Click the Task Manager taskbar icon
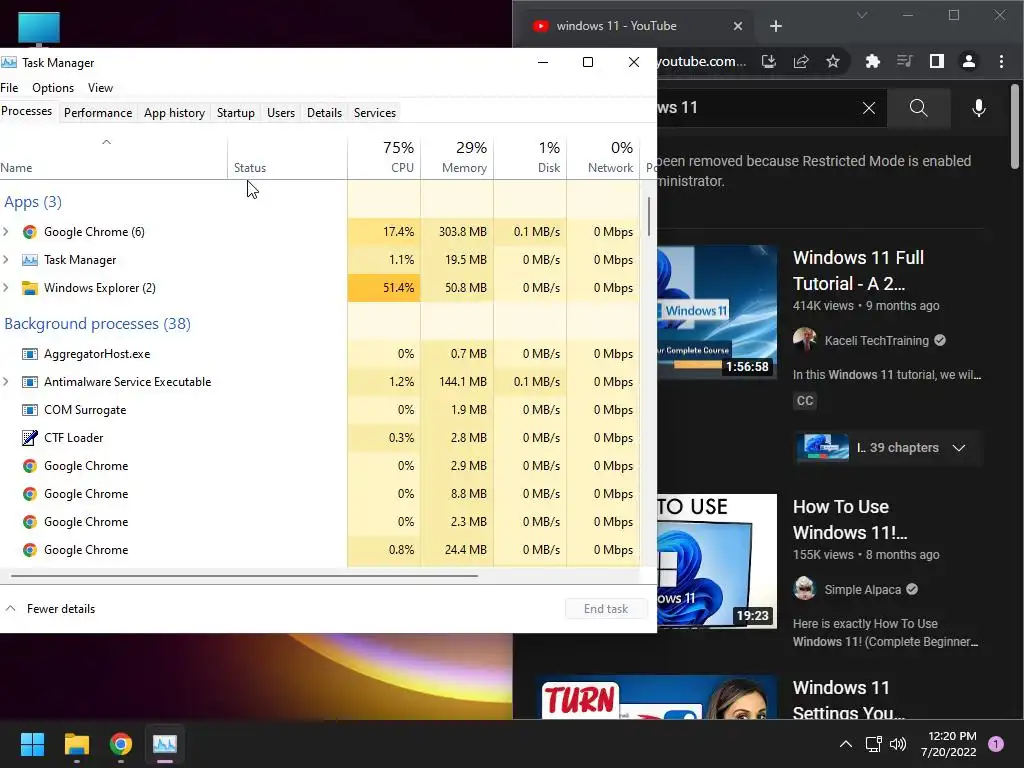The height and width of the screenshot is (768, 1024). [165, 744]
